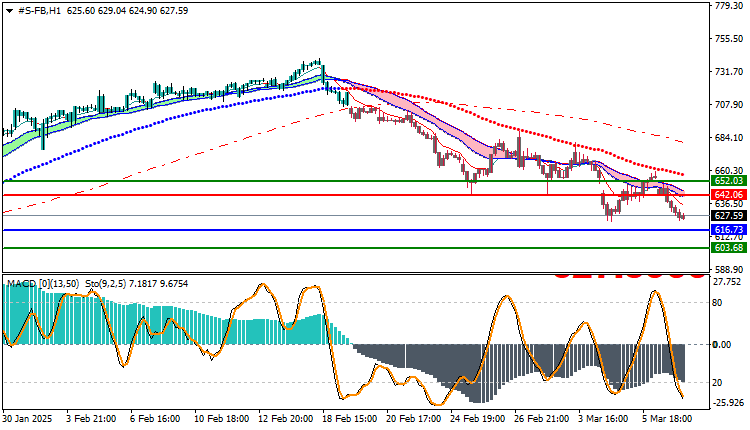Viewport: 750px width, 430px height.
Task: Select the 6 Feb 16:00 time label
Action: [155, 419]
